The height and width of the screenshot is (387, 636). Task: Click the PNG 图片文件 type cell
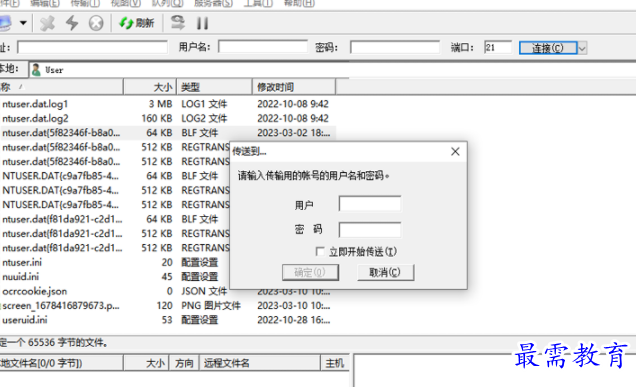click(x=211, y=305)
